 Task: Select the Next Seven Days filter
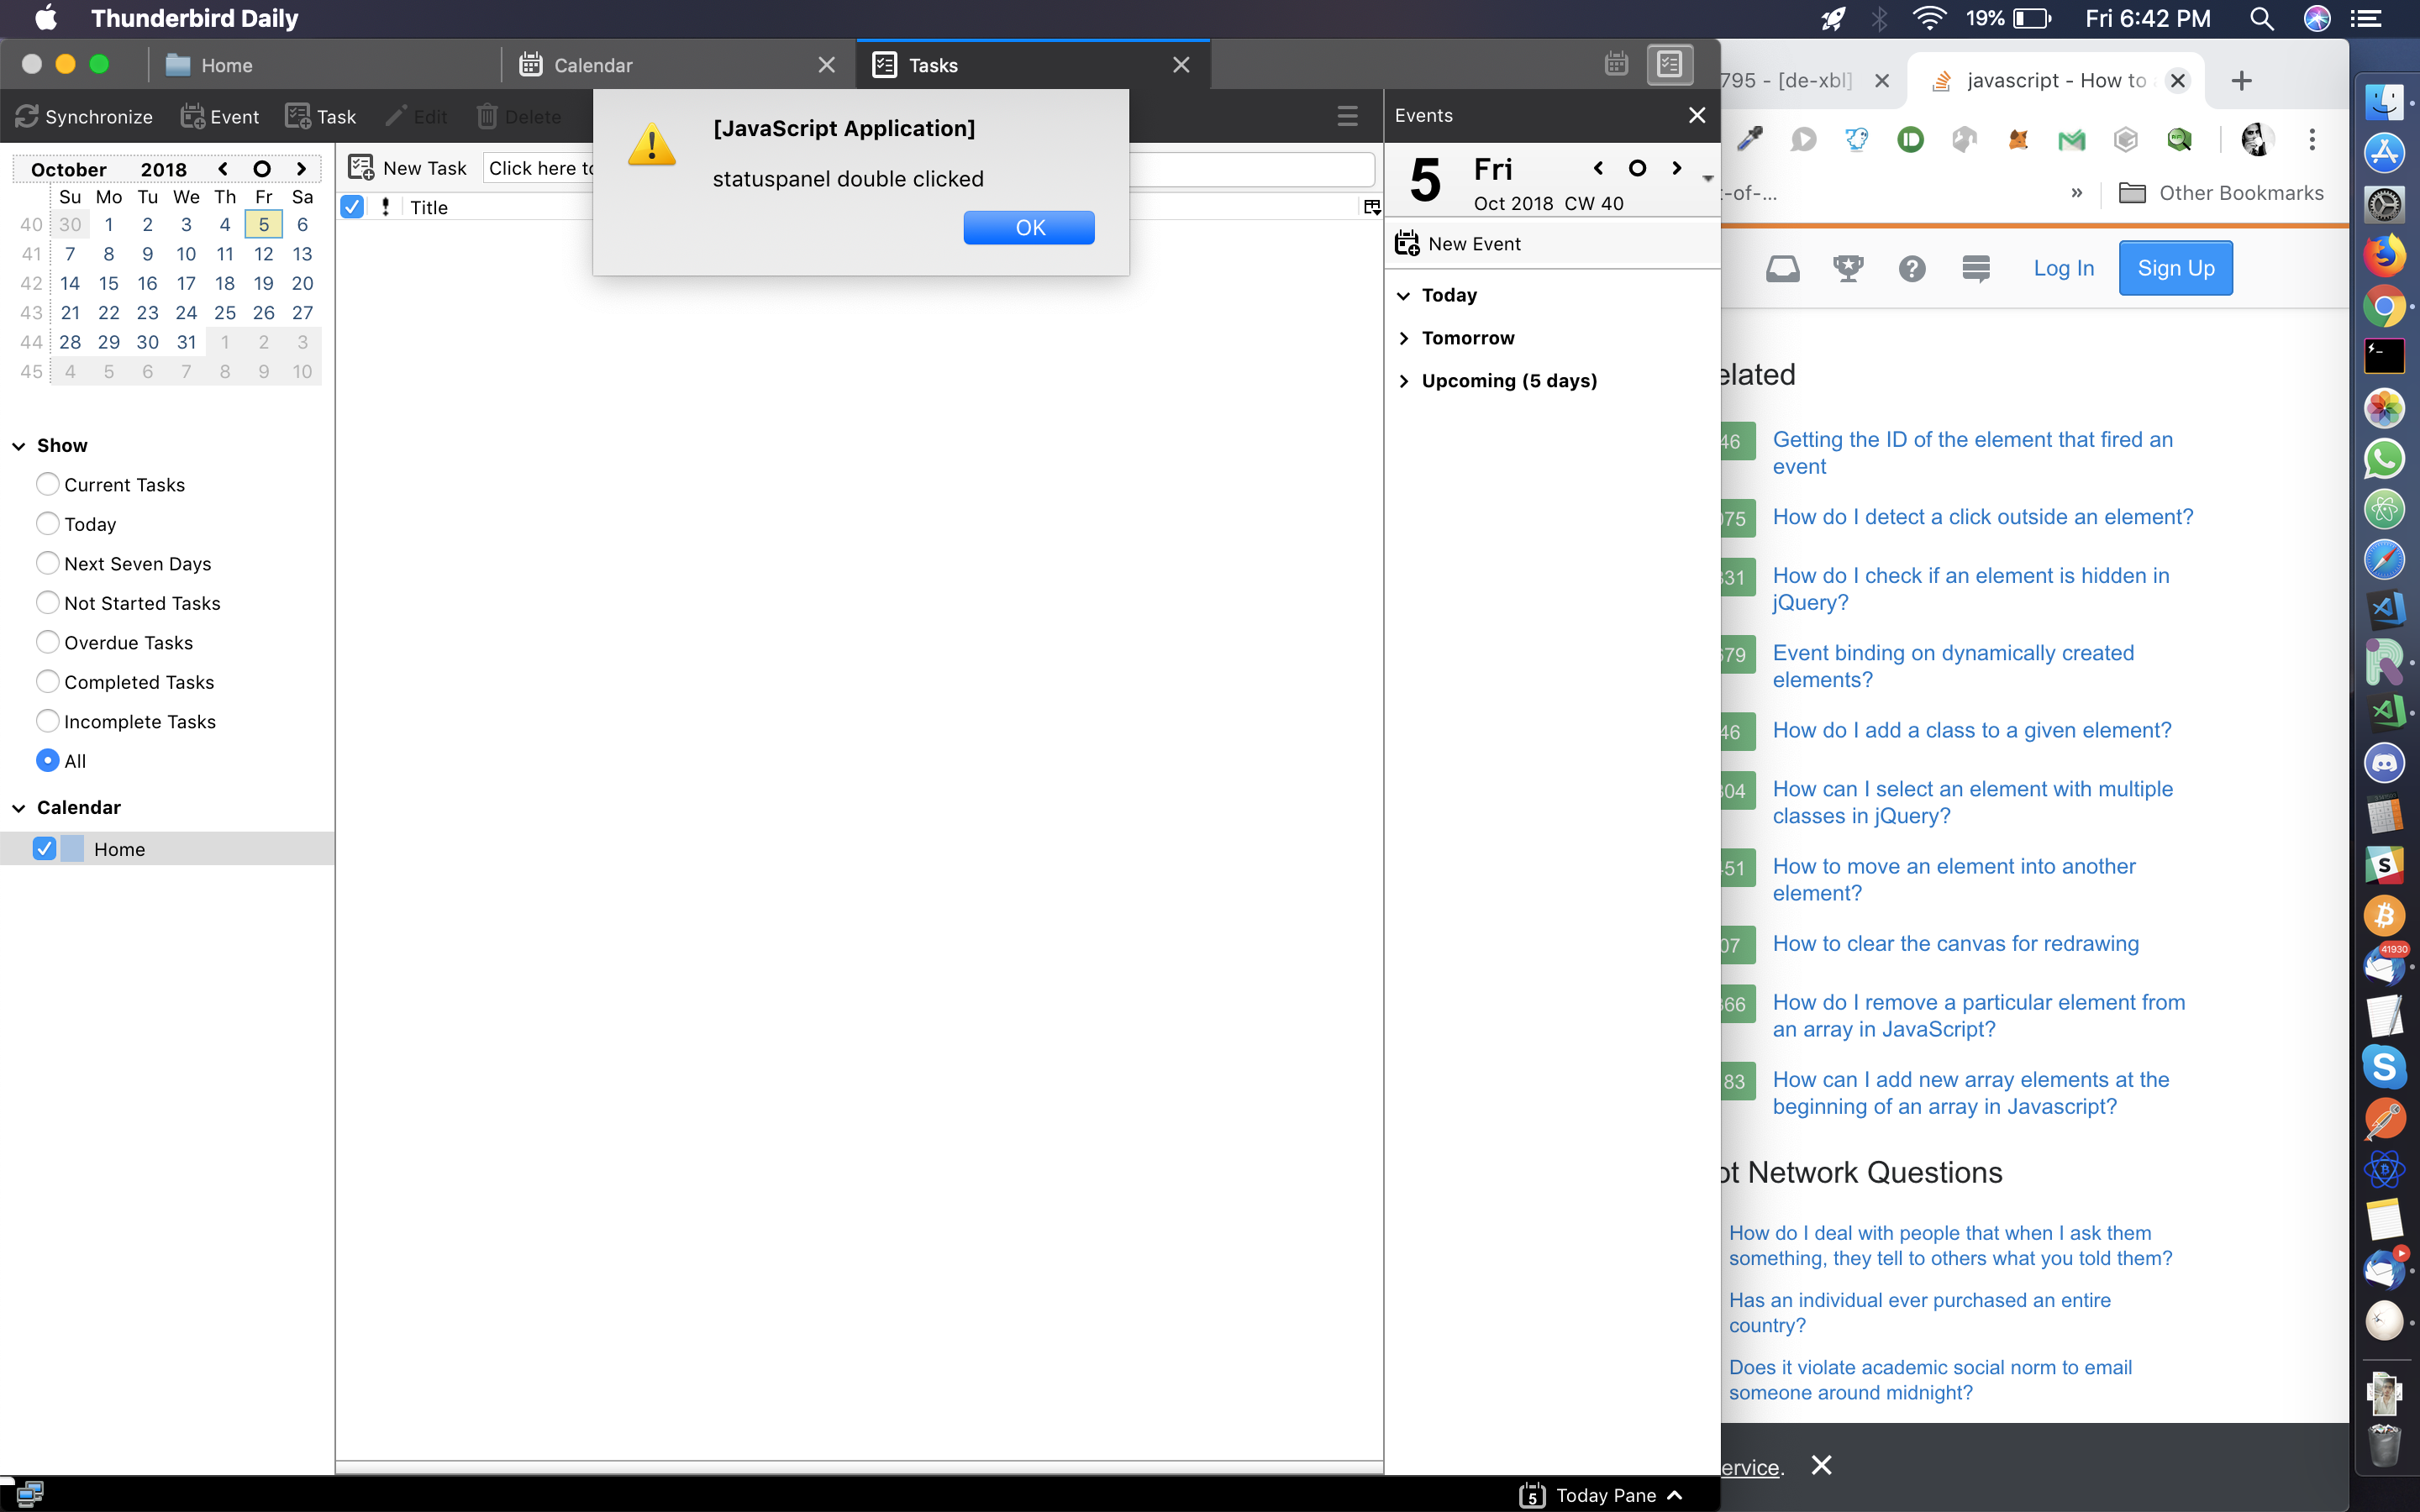click(x=47, y=563)
